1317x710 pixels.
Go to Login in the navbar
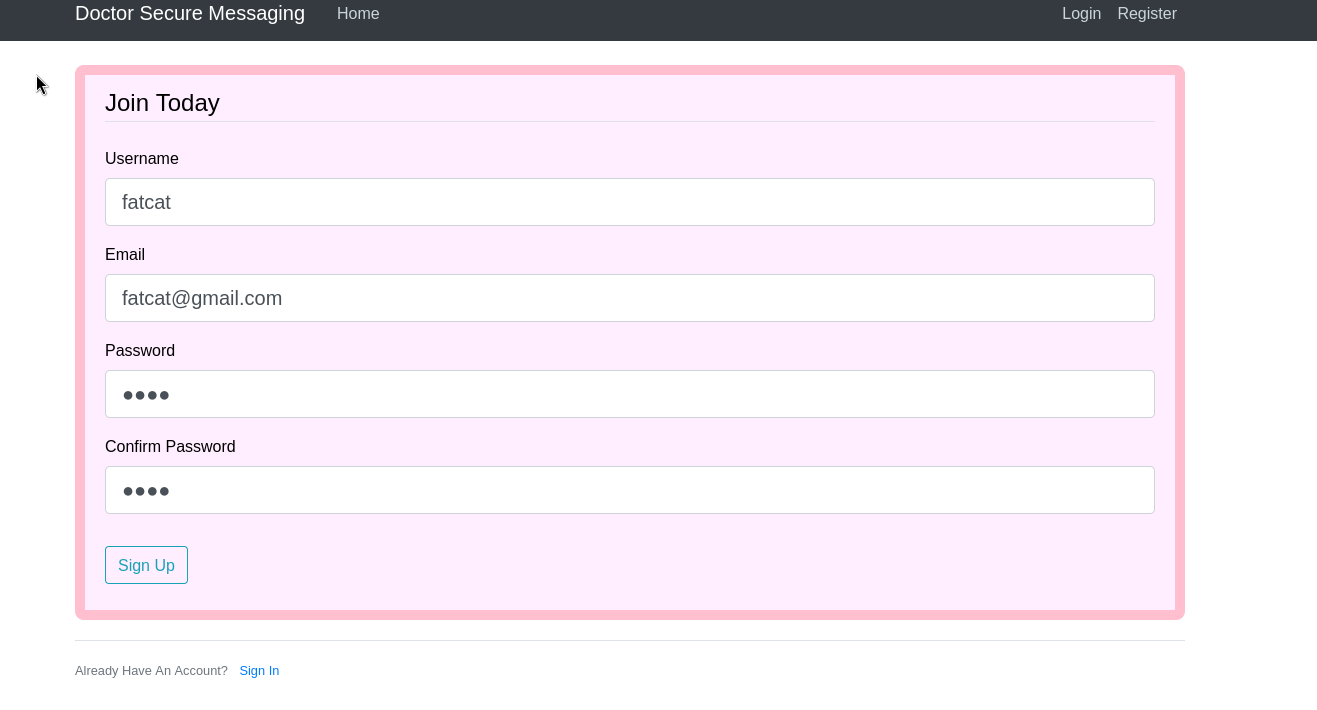coord(1081,14)
